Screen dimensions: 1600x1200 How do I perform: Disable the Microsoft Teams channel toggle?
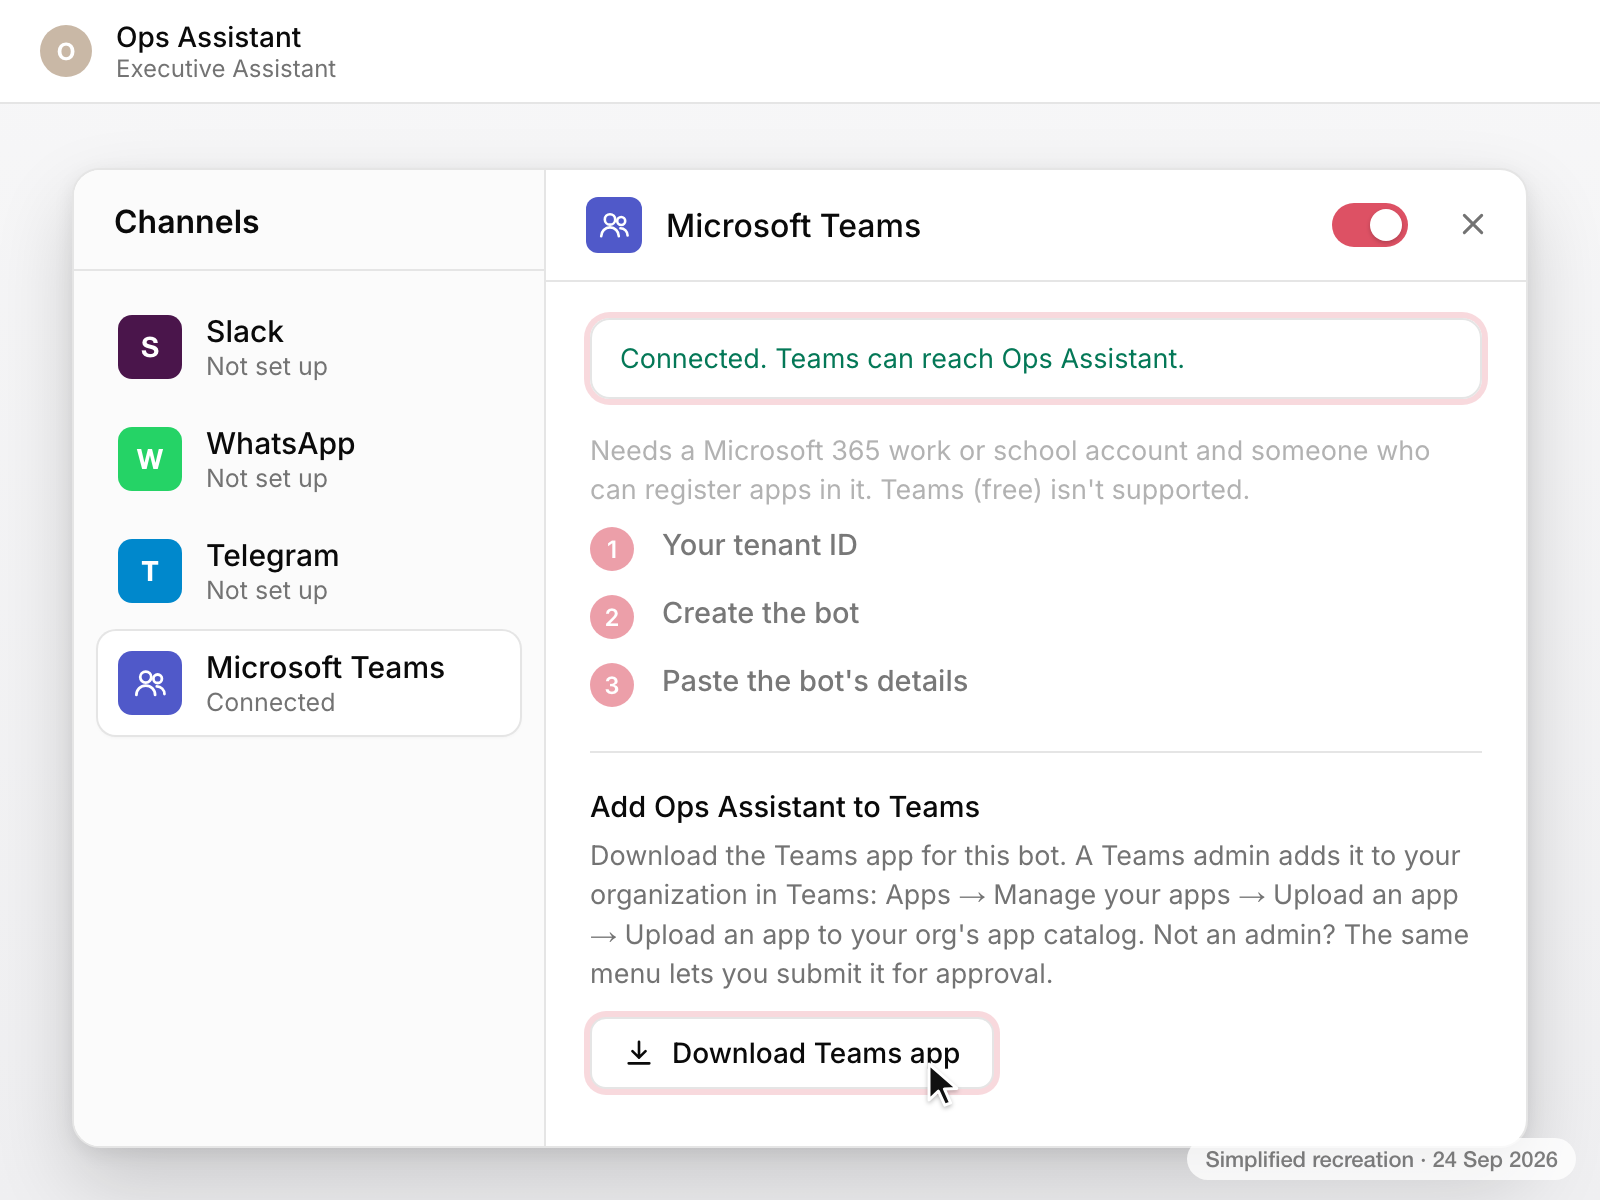(1369, 225)
